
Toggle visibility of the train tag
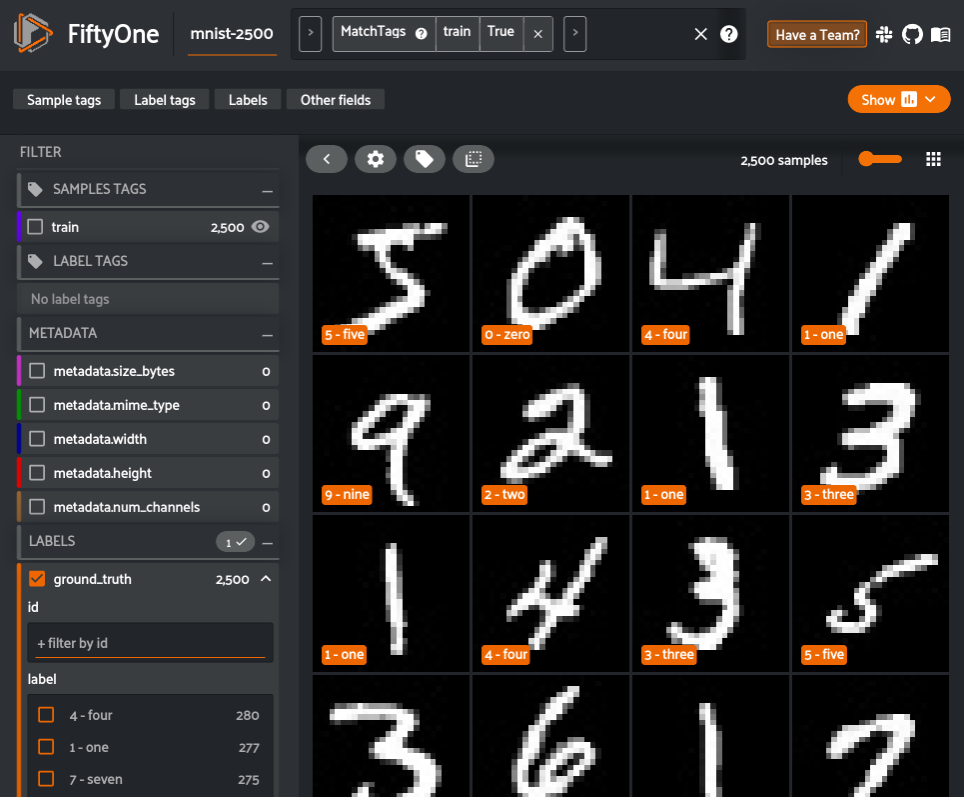[x=262, y=226]
